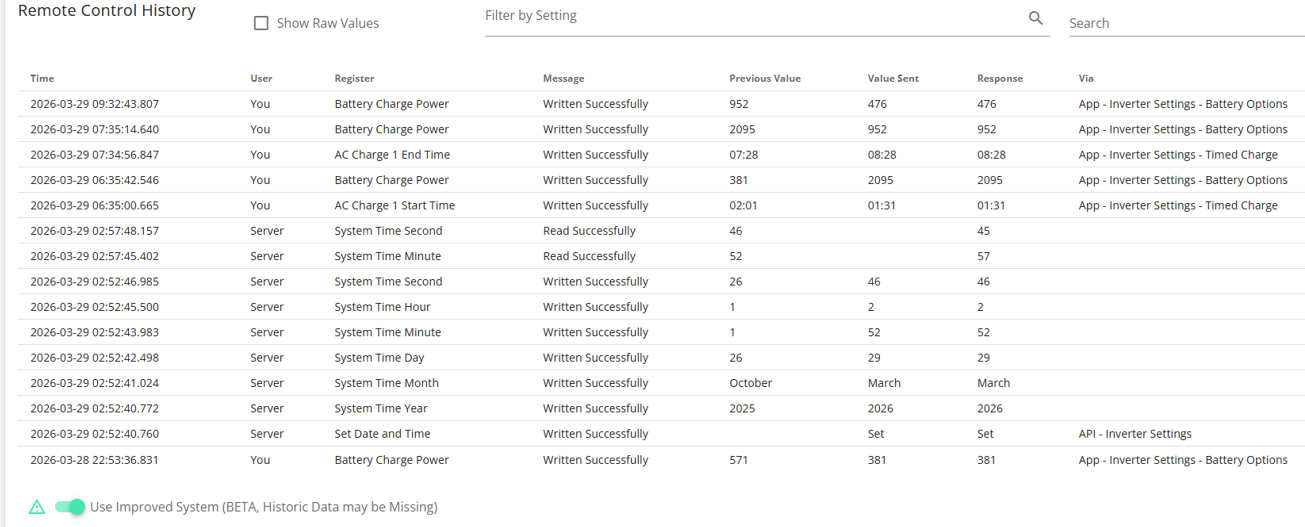Sort by the User column header
Viewport: 1305px width, 527px height.
coord(261,78)
